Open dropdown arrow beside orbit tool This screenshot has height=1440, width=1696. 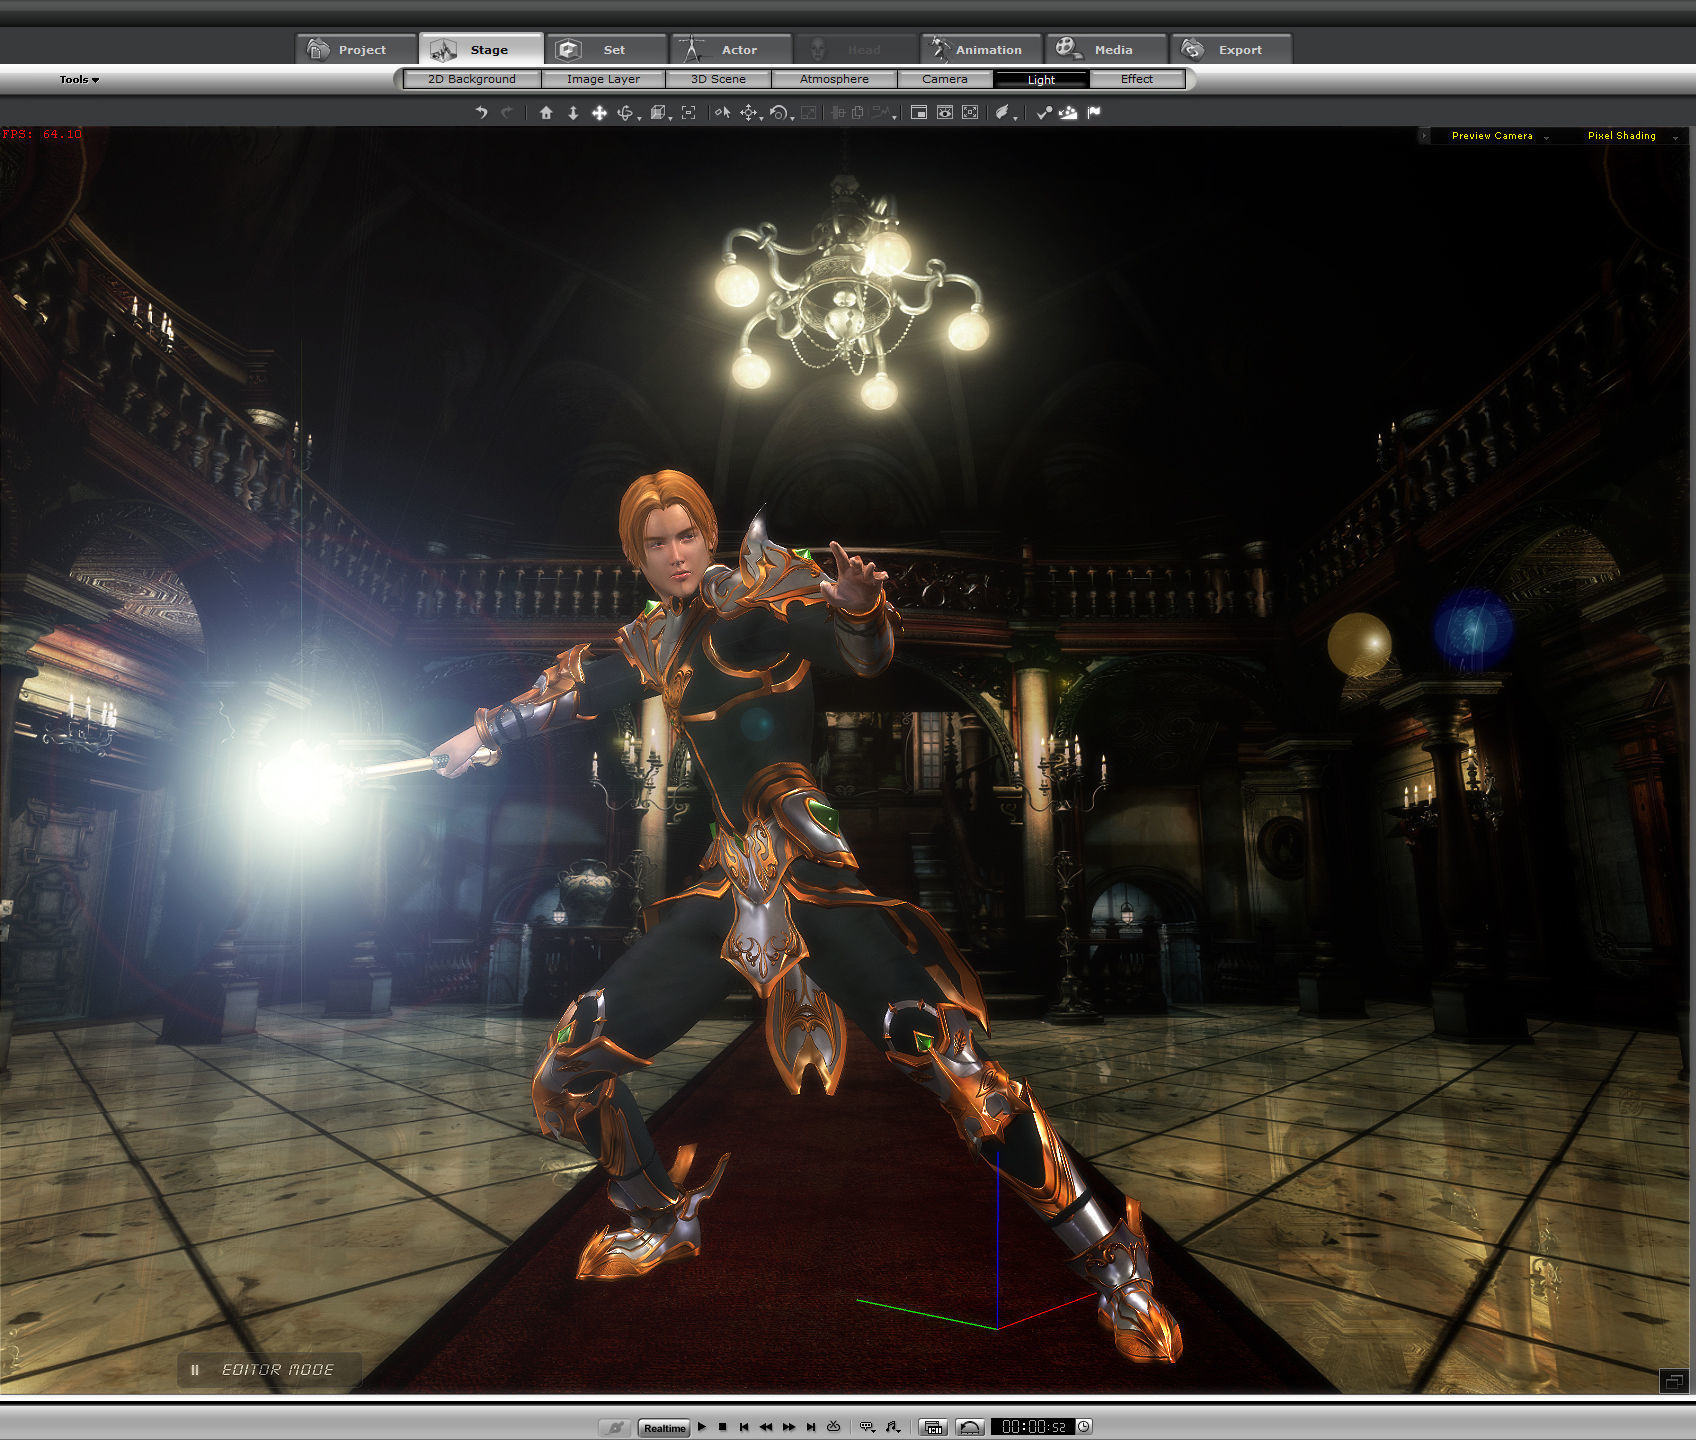(639, 119)
